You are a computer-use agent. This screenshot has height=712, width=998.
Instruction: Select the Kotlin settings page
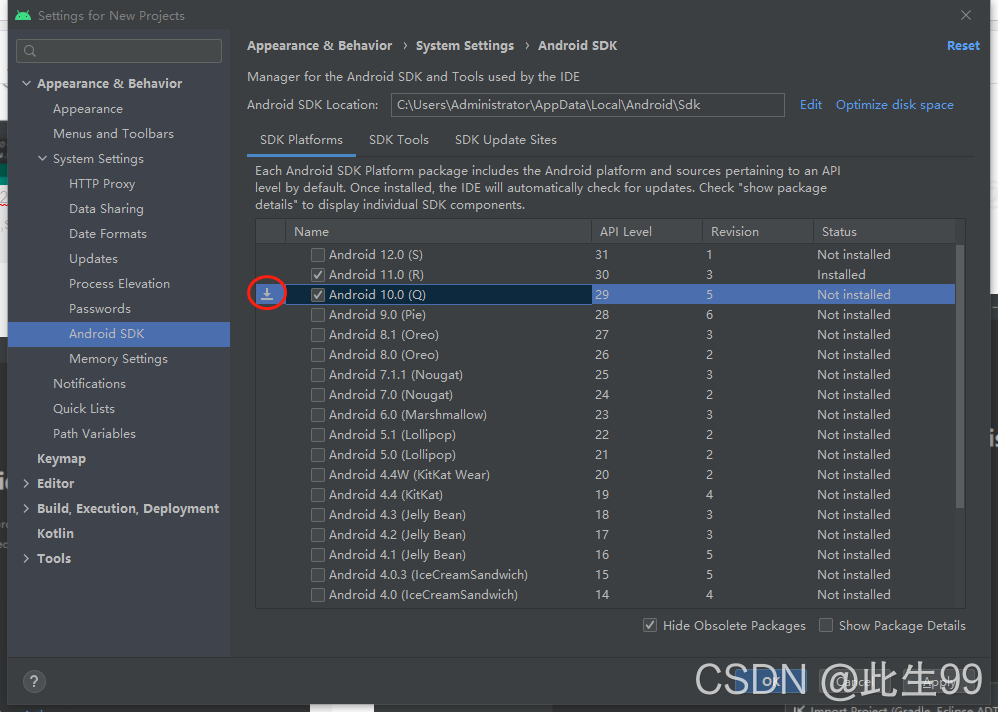(55, 534)
